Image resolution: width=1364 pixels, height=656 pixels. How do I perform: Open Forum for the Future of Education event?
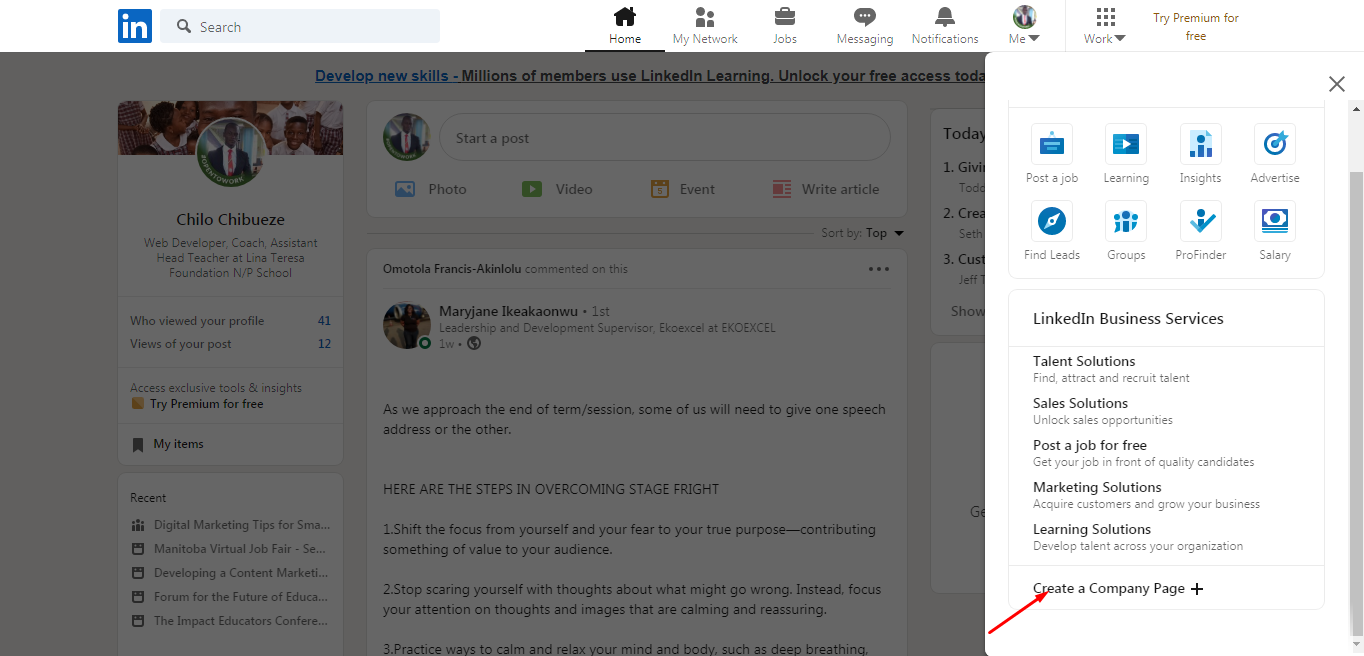tap(230, 597)
